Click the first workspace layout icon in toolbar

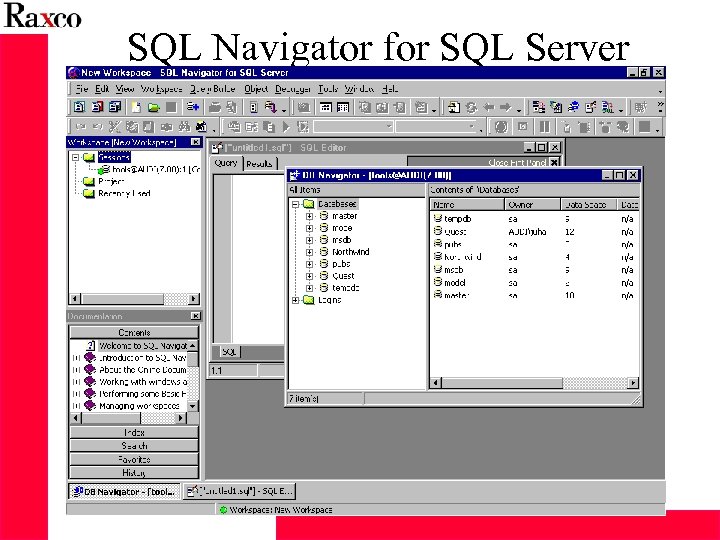click(x=79, y=107)
